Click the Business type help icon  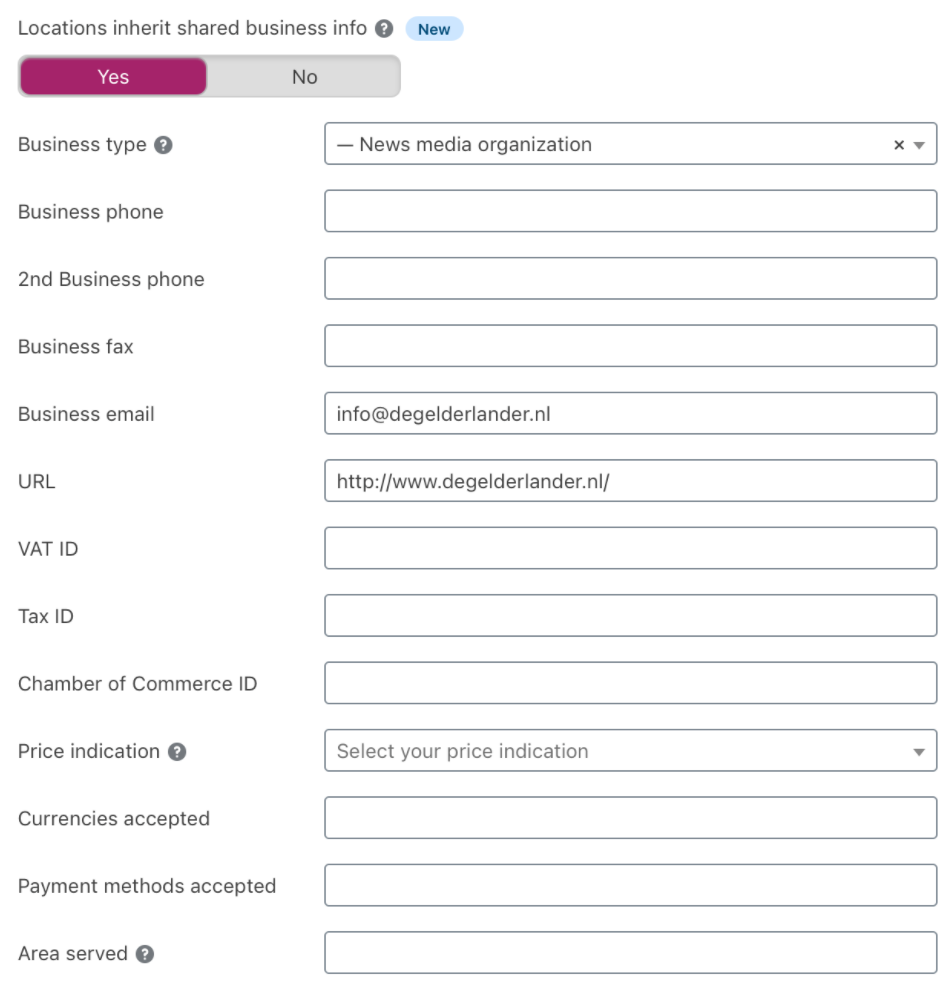click(164, 145)
